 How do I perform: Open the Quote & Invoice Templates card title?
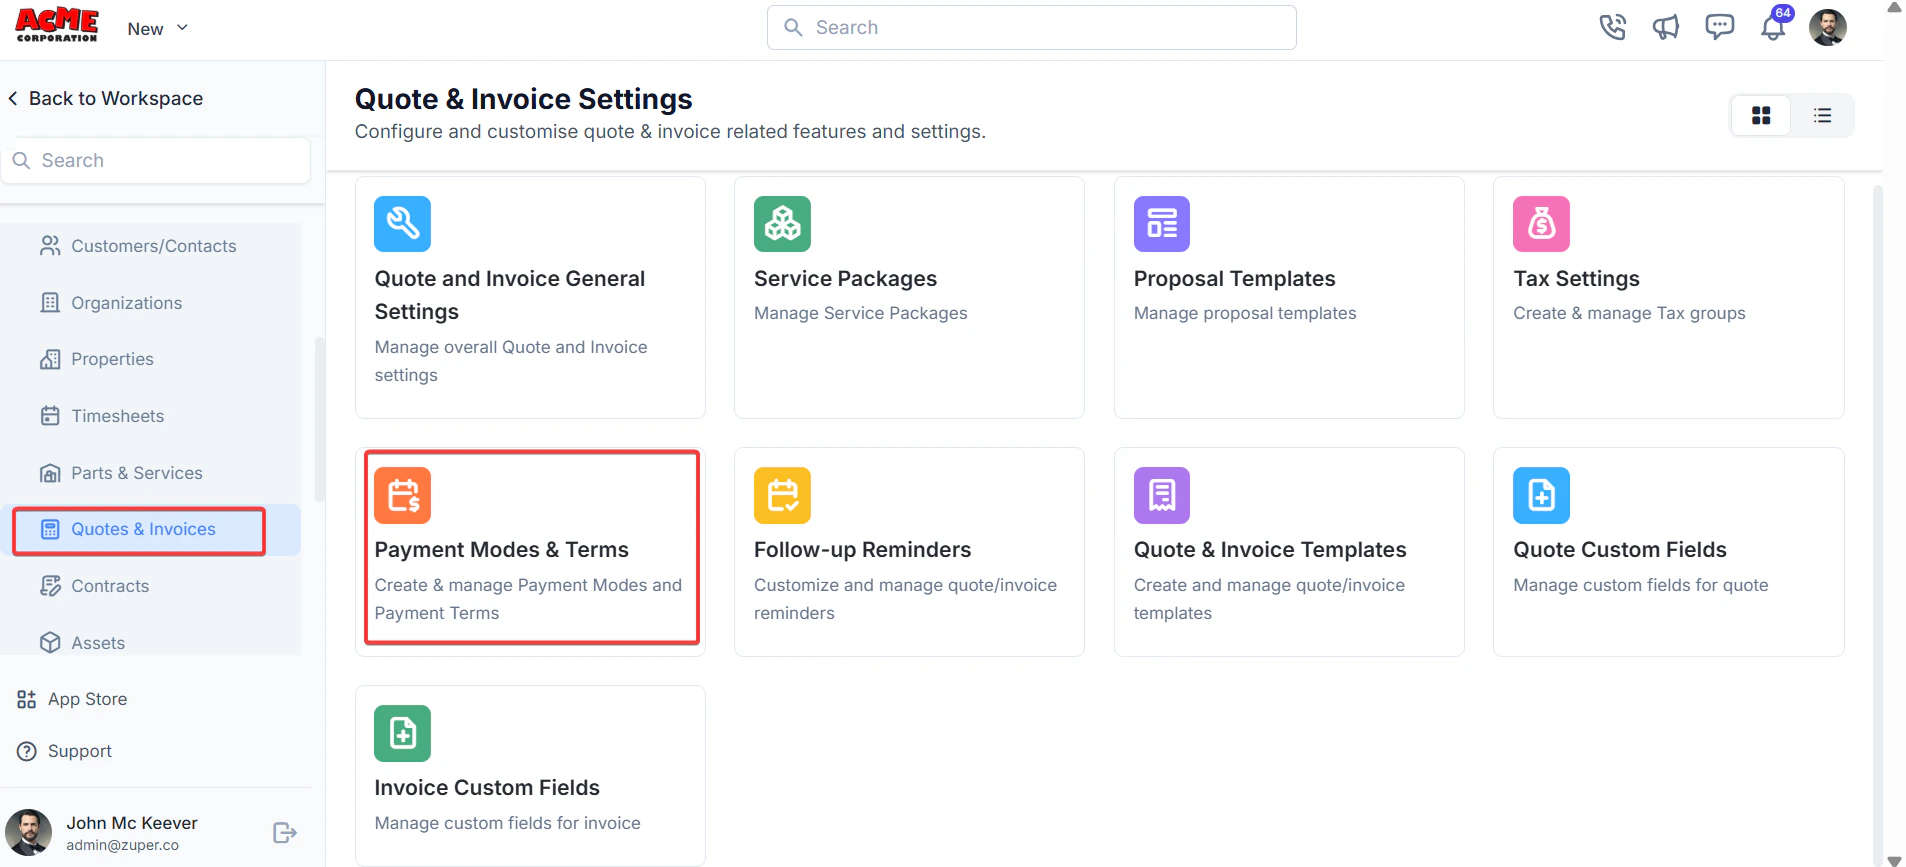[x=1270, y=550]
